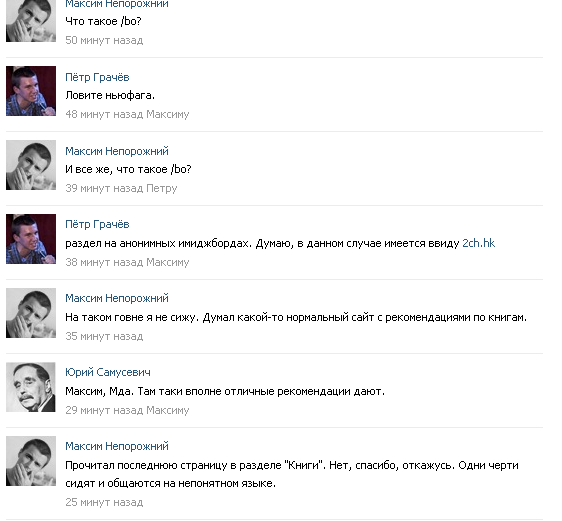Click Максим Непорожний avatar on 'На таком' comment

(x=31, y=313)
